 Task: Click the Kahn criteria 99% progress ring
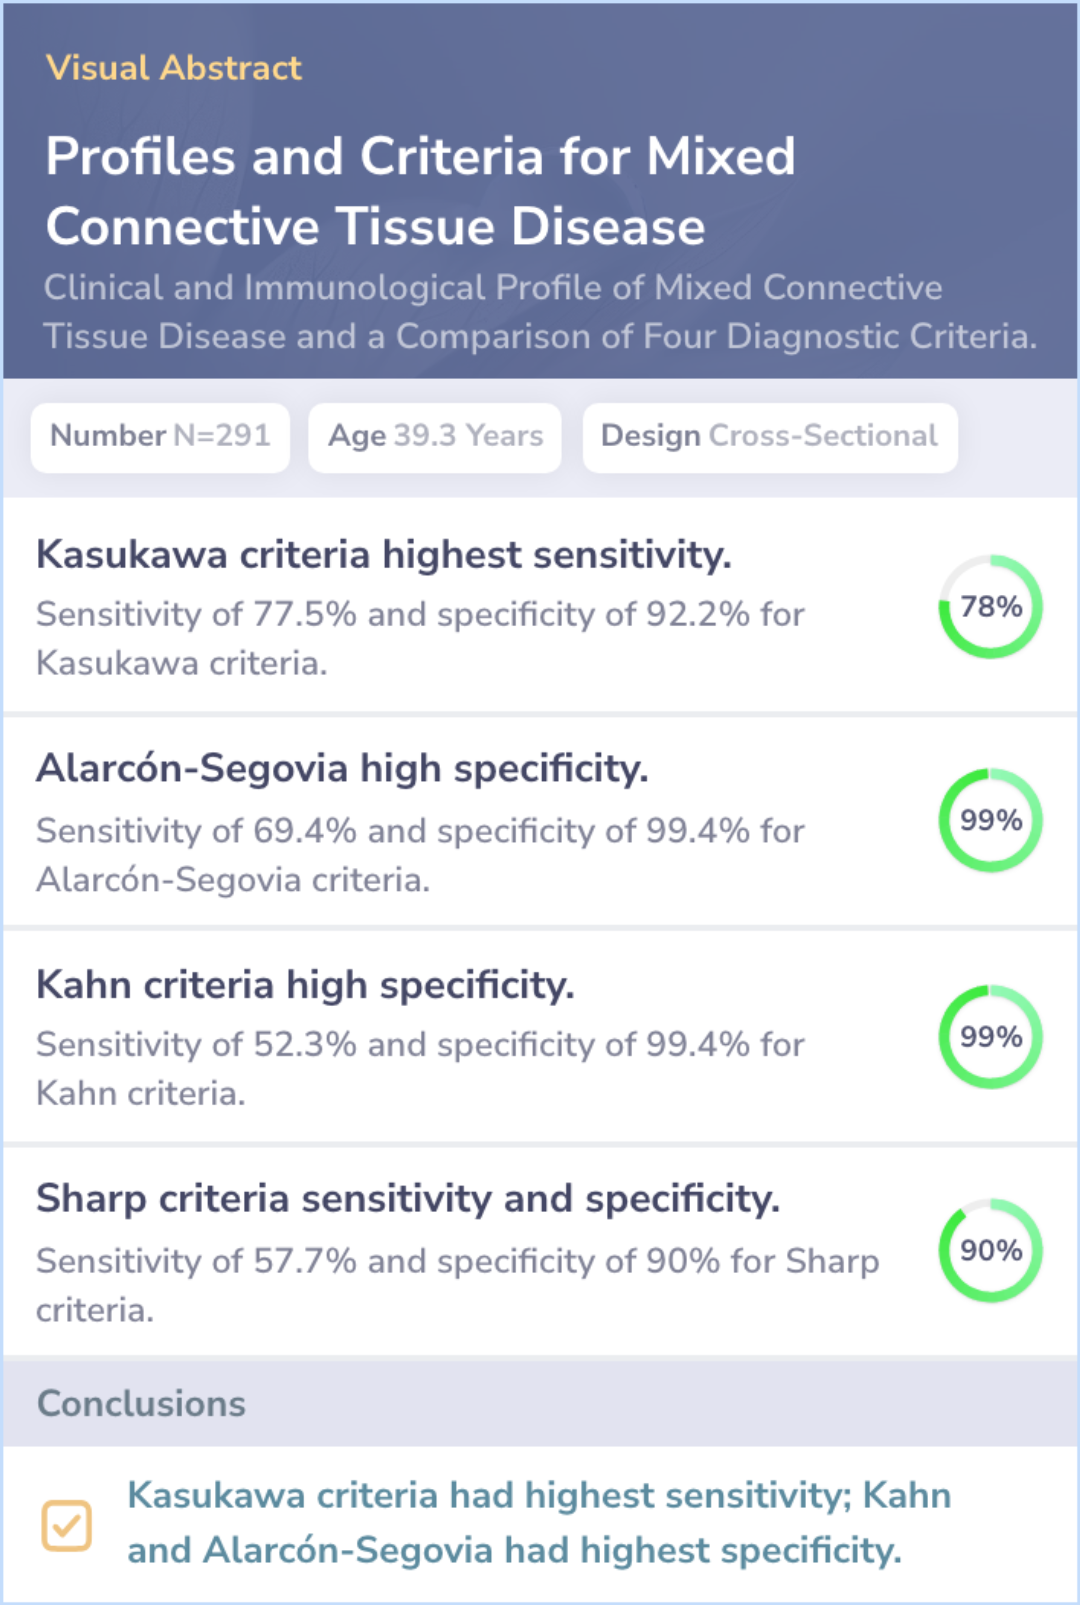(x=990, y=1037)
